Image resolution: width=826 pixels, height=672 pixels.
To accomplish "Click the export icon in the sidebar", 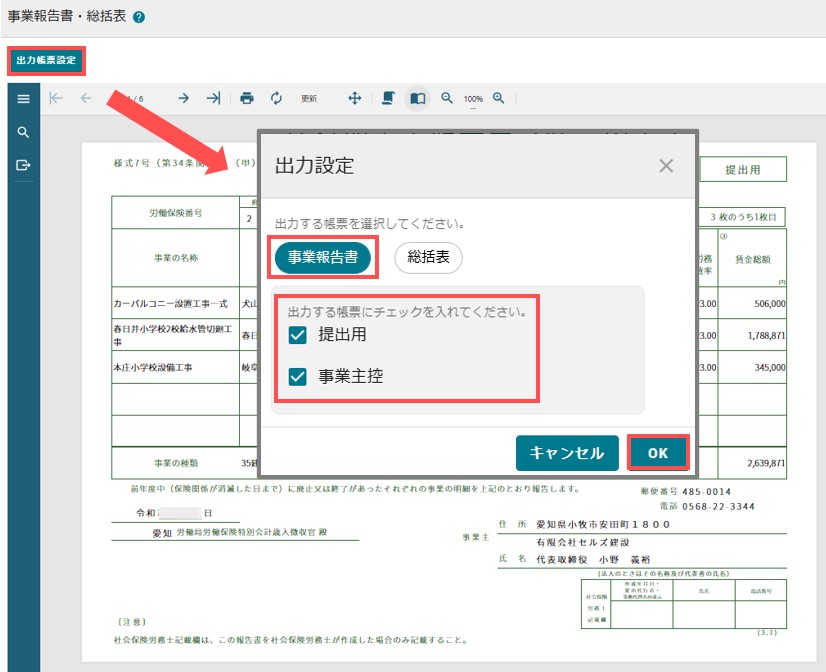I will coord(23,165).
